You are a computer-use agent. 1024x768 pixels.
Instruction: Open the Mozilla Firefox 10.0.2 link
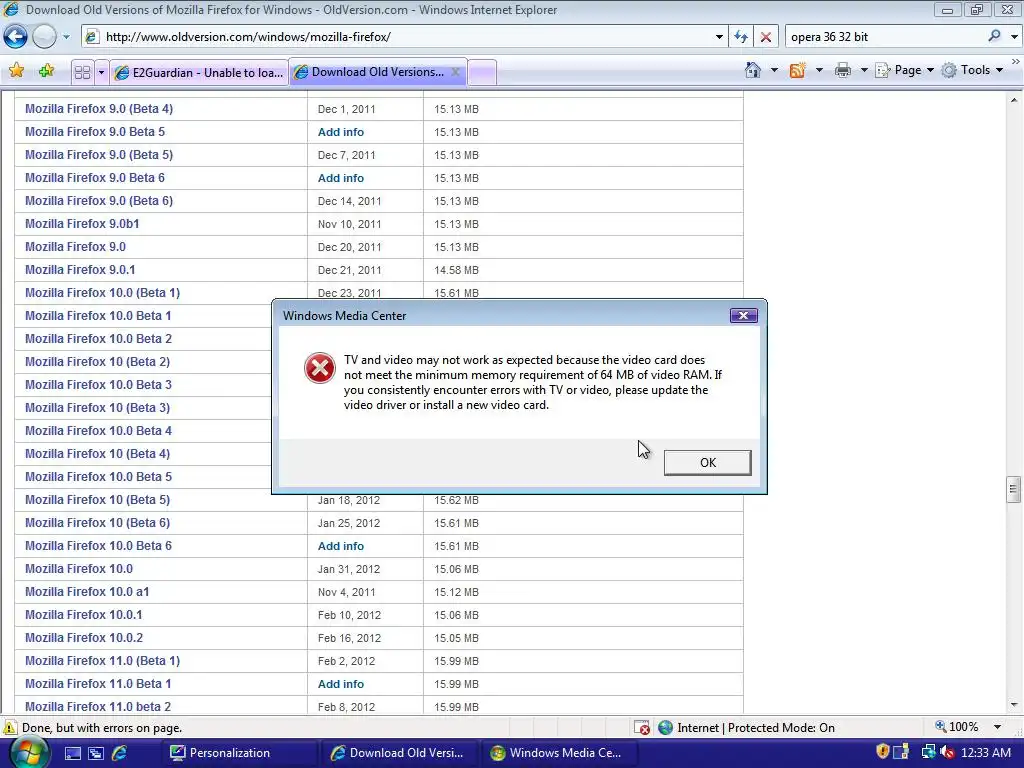click(84, 637)
